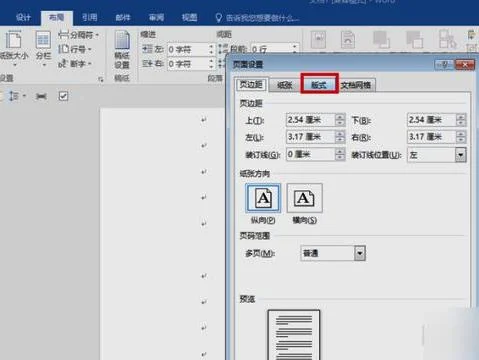
Task: Switch to the 布局 layout ribbon tab
Action: pyautogui.click(x=56, y=17)
